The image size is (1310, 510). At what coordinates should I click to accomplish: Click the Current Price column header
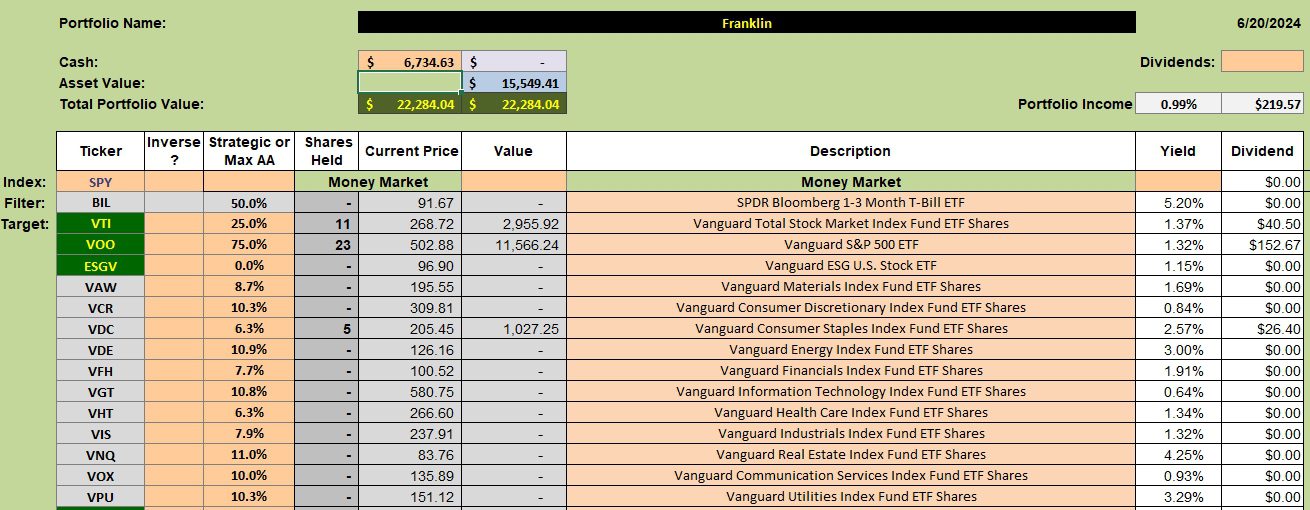click(x=410, y=151)
